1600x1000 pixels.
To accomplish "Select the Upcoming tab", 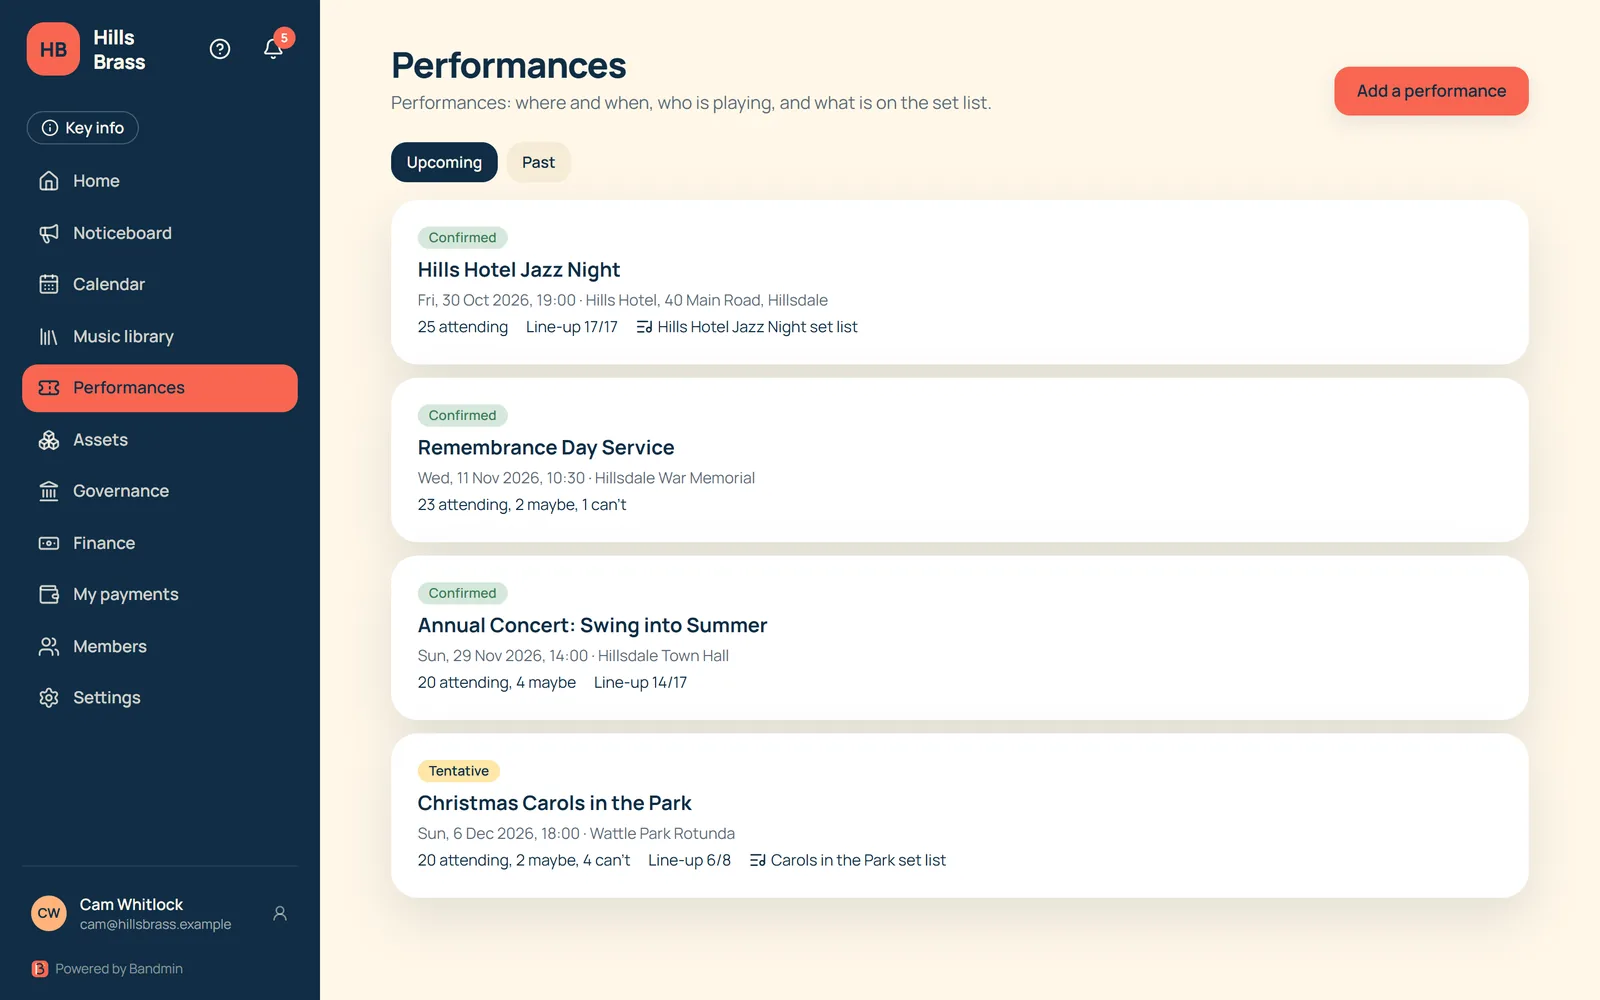I will (x=444, y=162).
